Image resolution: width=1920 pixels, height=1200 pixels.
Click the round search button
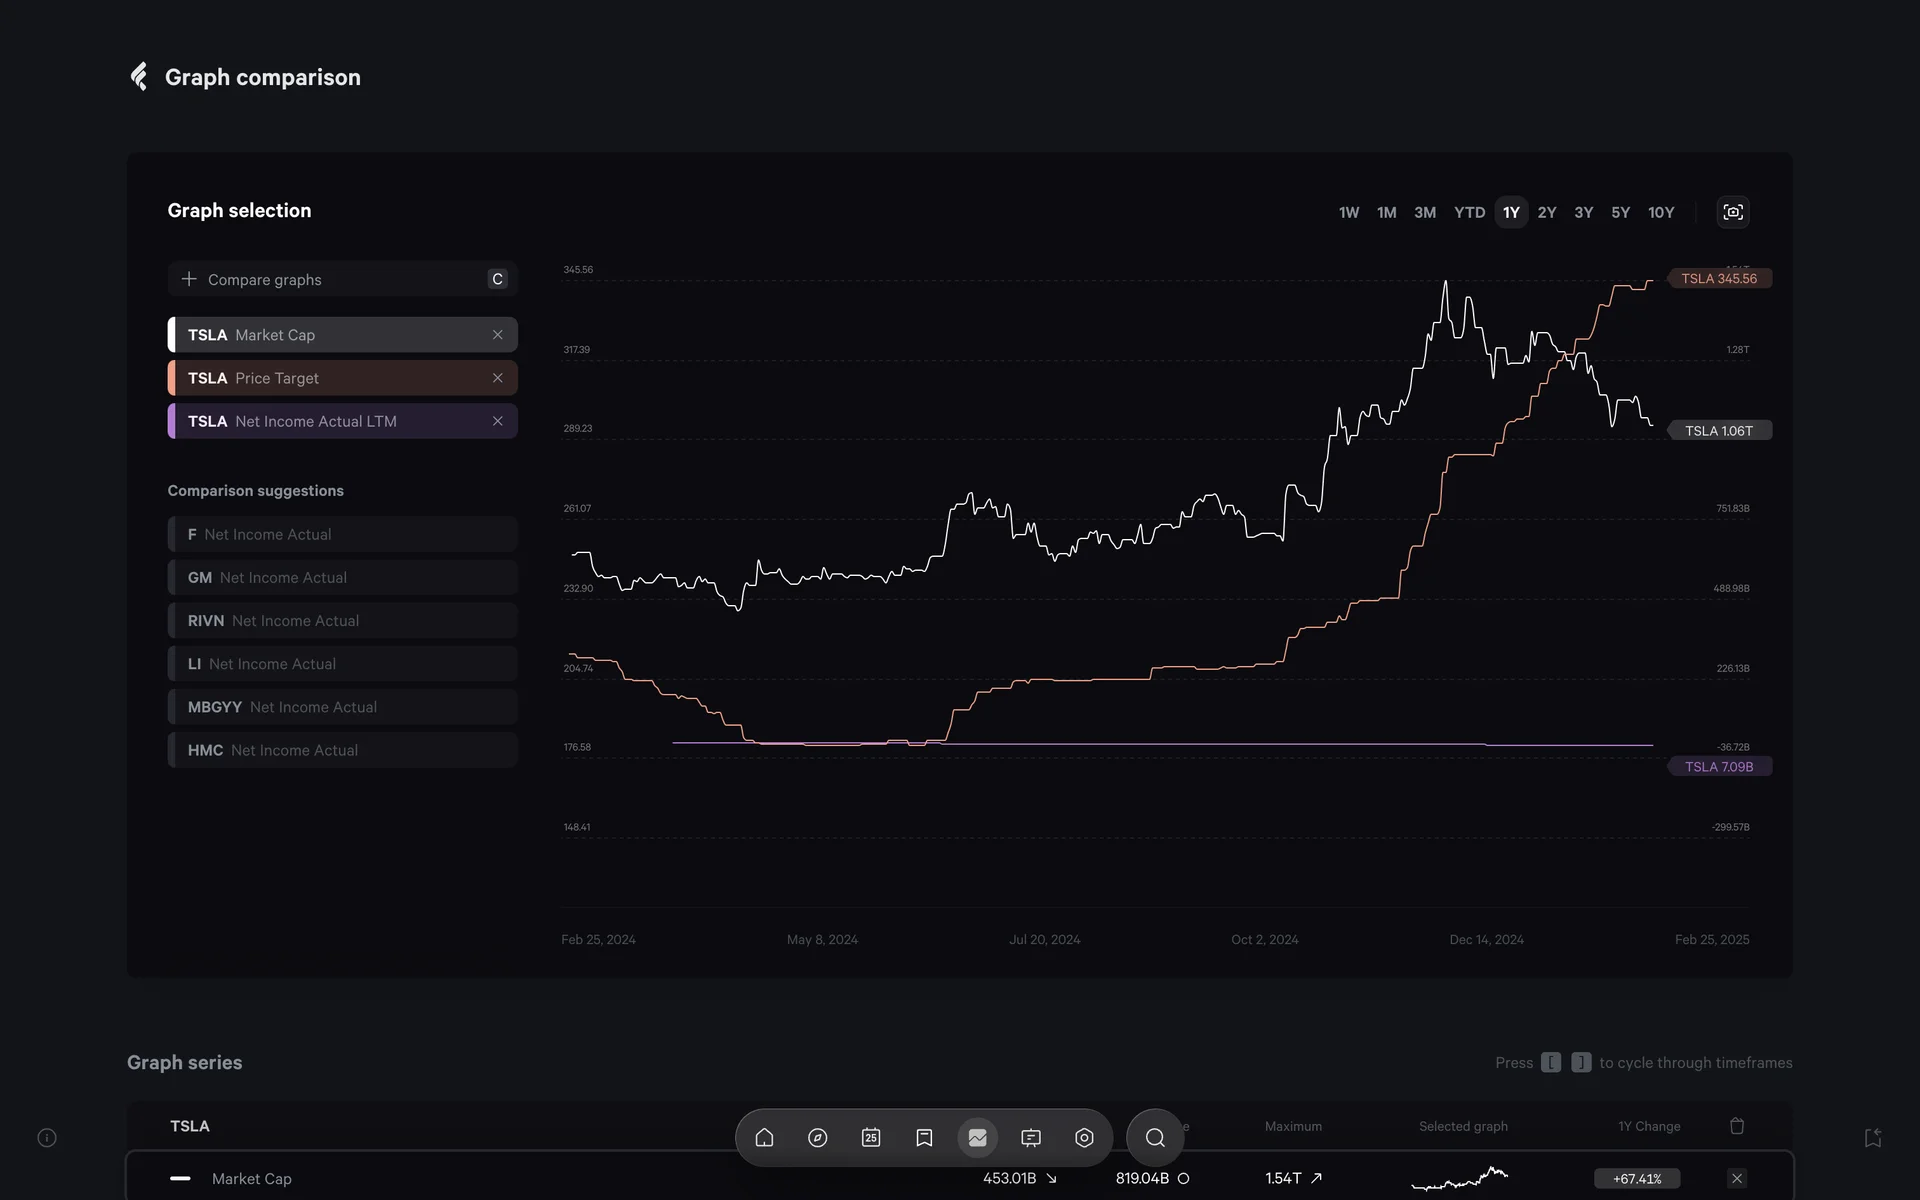[1155, 1138]
